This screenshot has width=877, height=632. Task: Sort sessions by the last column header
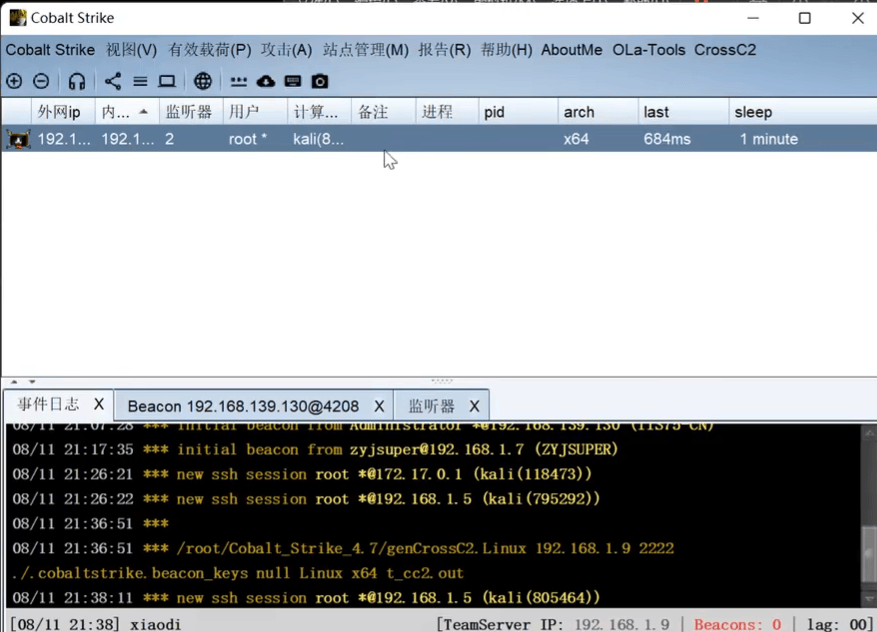(683, 112)
